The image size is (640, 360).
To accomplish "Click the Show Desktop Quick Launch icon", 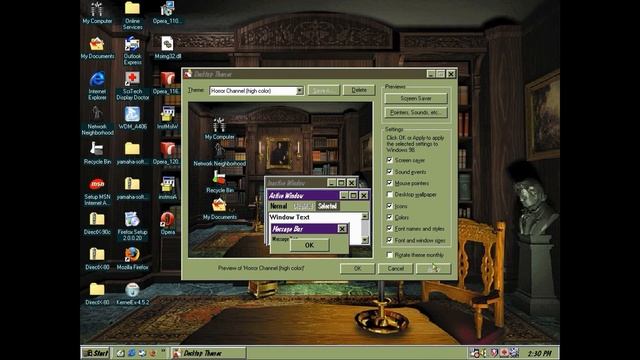I will tap(120, 353).
